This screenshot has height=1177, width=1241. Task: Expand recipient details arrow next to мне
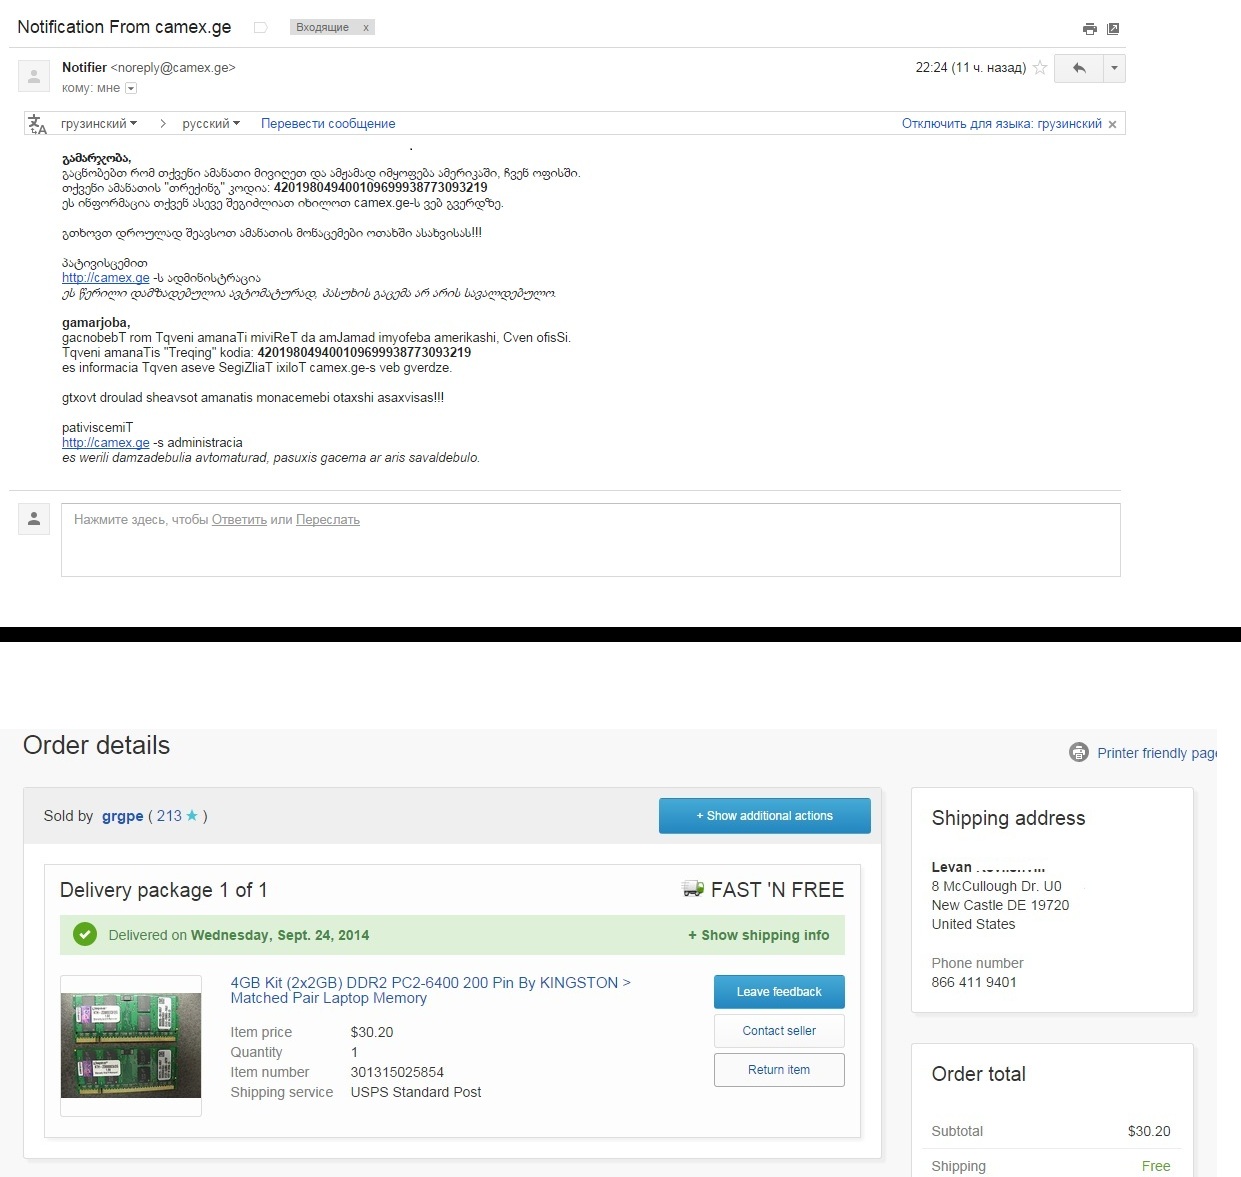pyautogui.click(x=131, y=88)
